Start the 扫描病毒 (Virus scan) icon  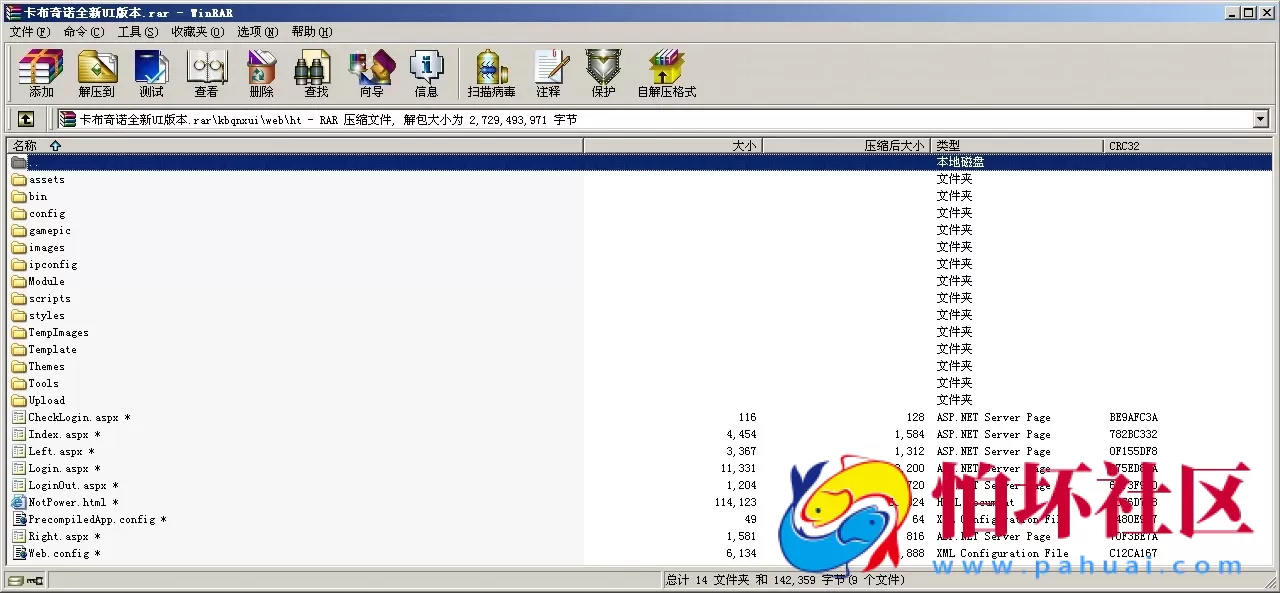coord(489,70)
